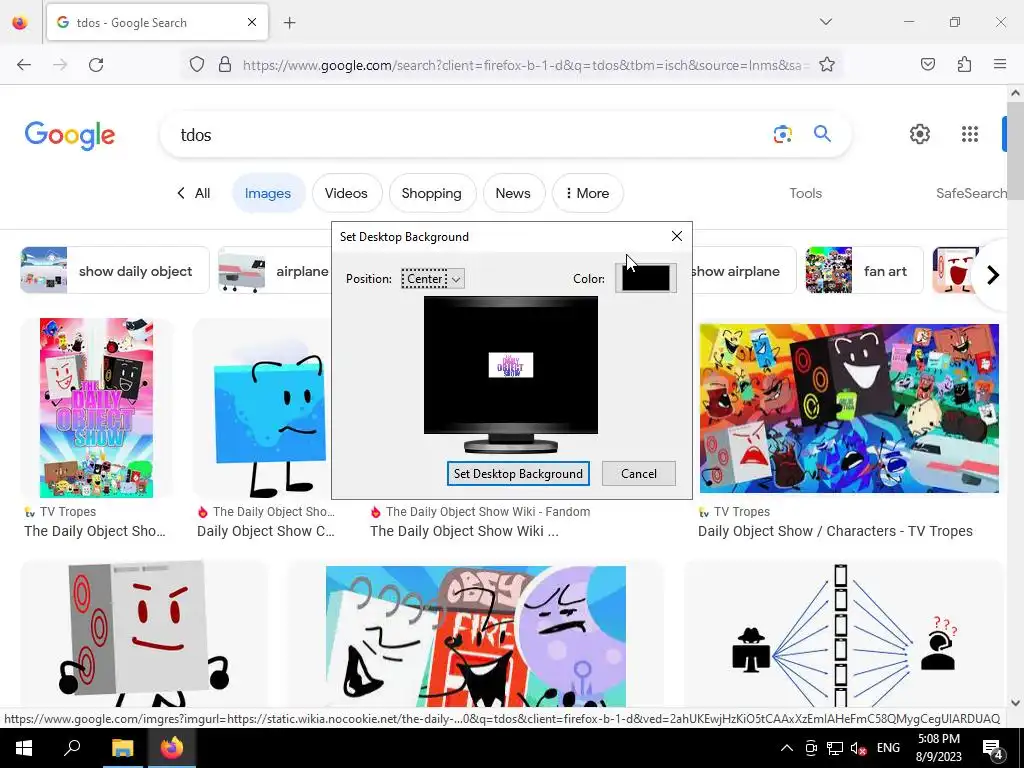This screenshot has width=1024, height=768.
Task: Open the OBEY fire characters image
Action: tap(475, 636)
